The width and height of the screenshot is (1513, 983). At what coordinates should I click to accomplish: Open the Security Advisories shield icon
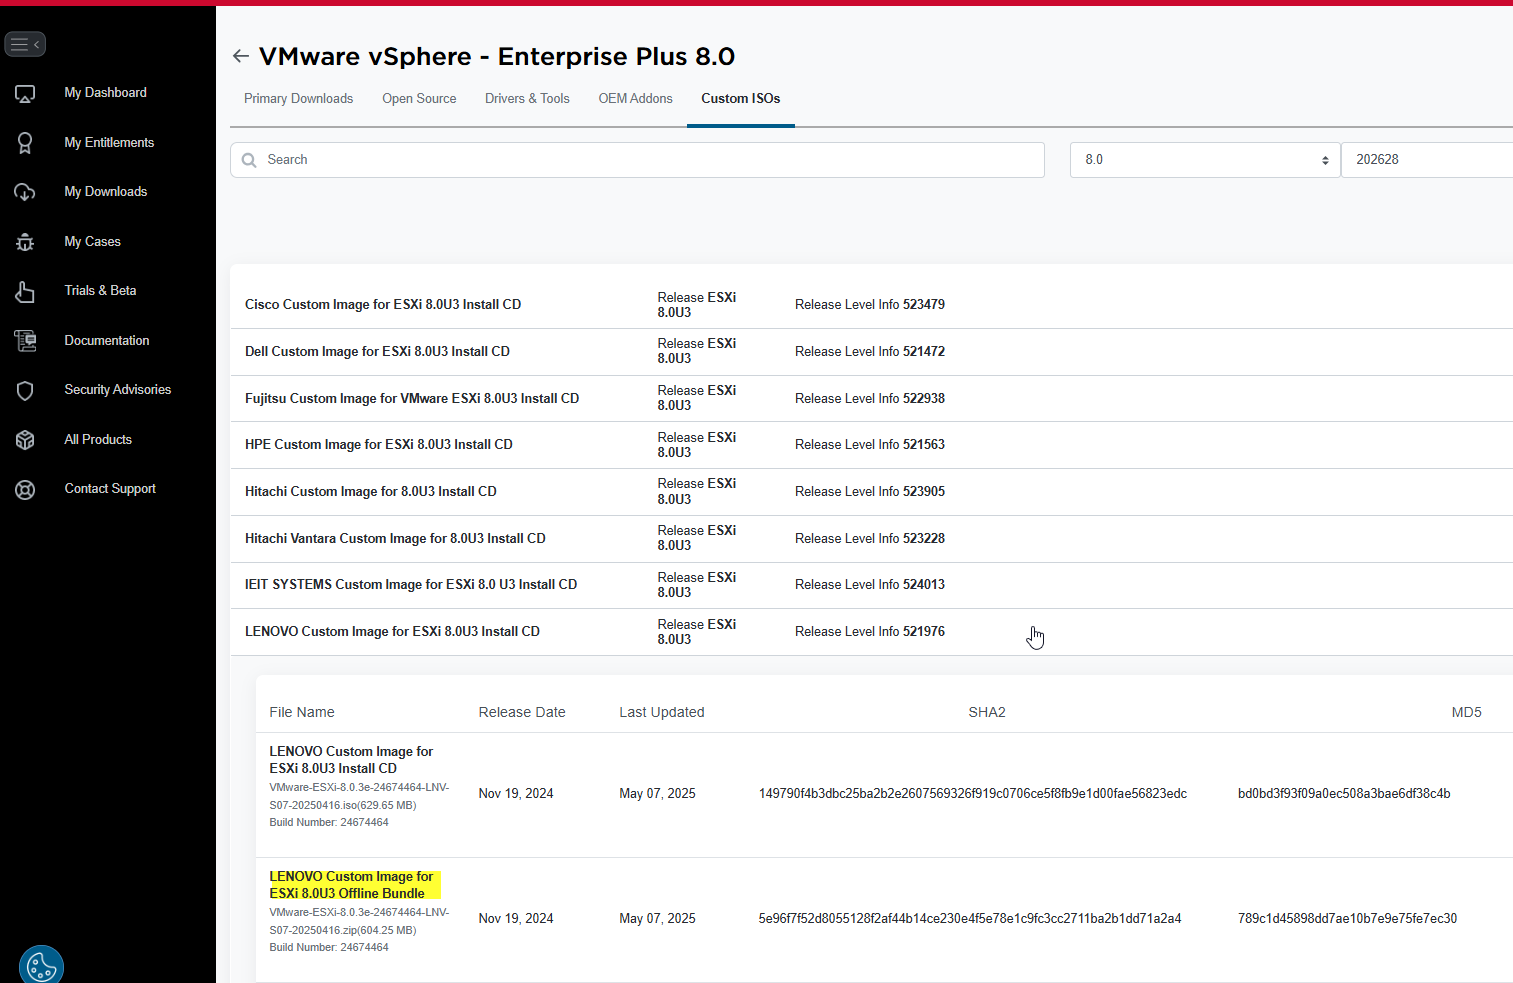[x=25, y=390]
